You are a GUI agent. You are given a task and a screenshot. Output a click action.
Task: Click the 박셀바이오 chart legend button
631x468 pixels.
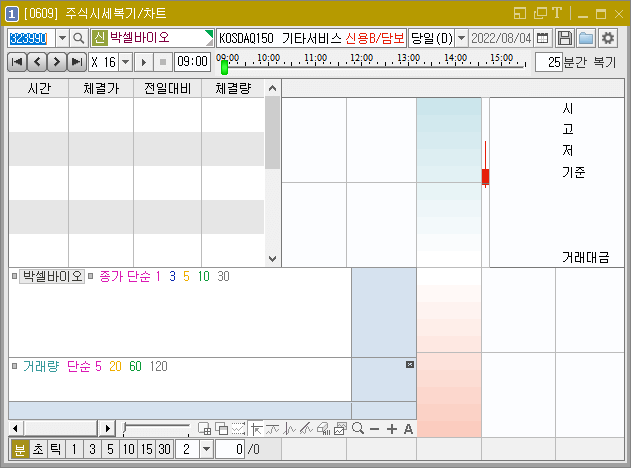pos(52,276)
